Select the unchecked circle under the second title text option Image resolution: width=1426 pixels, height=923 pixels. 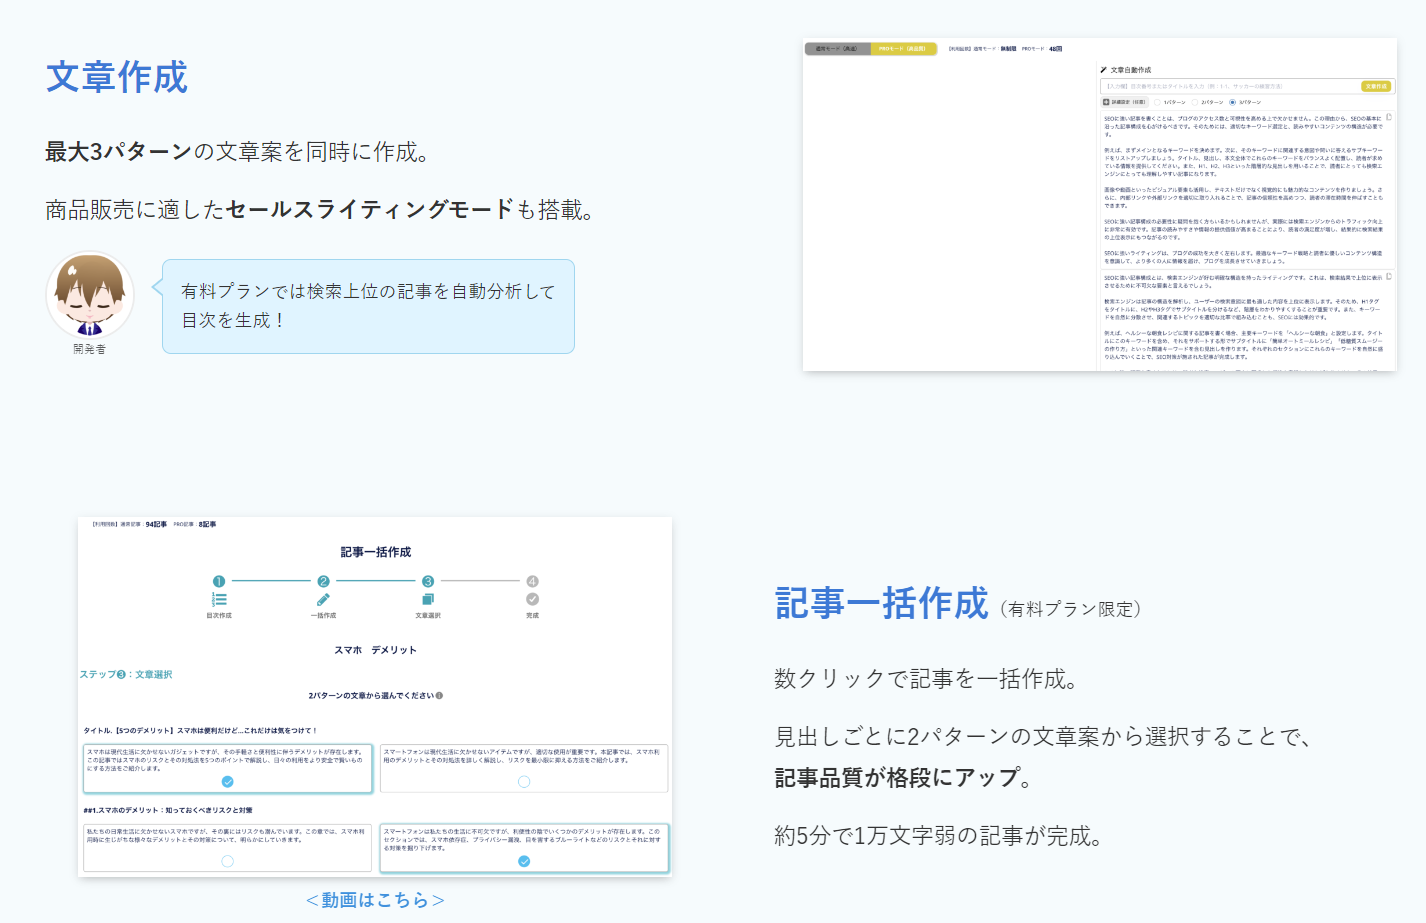pos(524,782)
